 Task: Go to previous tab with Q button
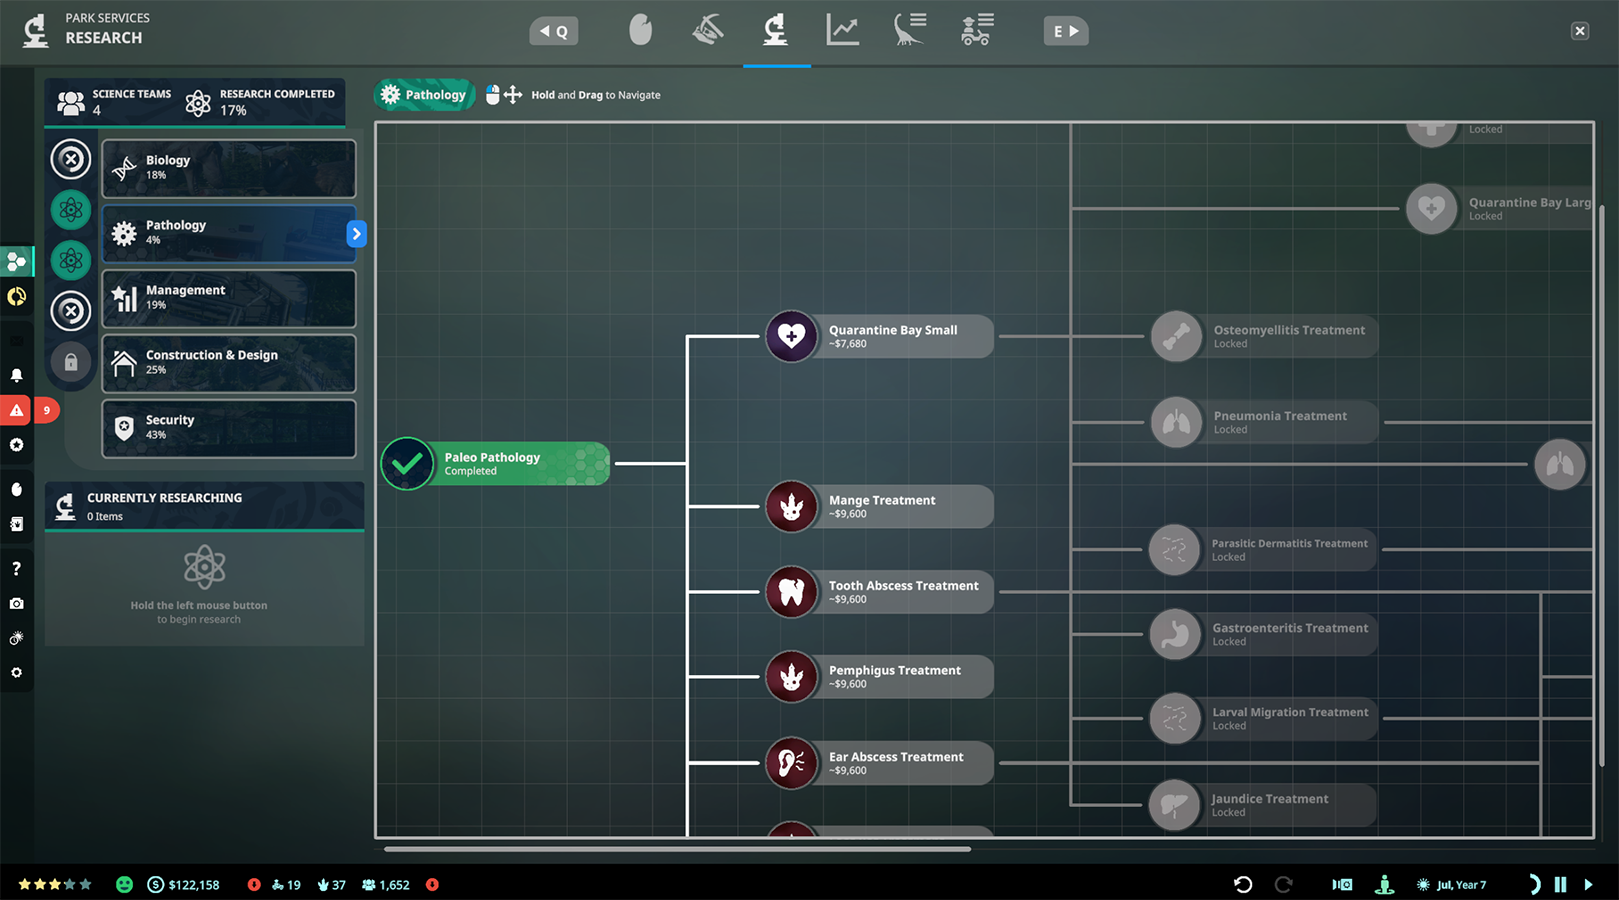coord(554,31)
